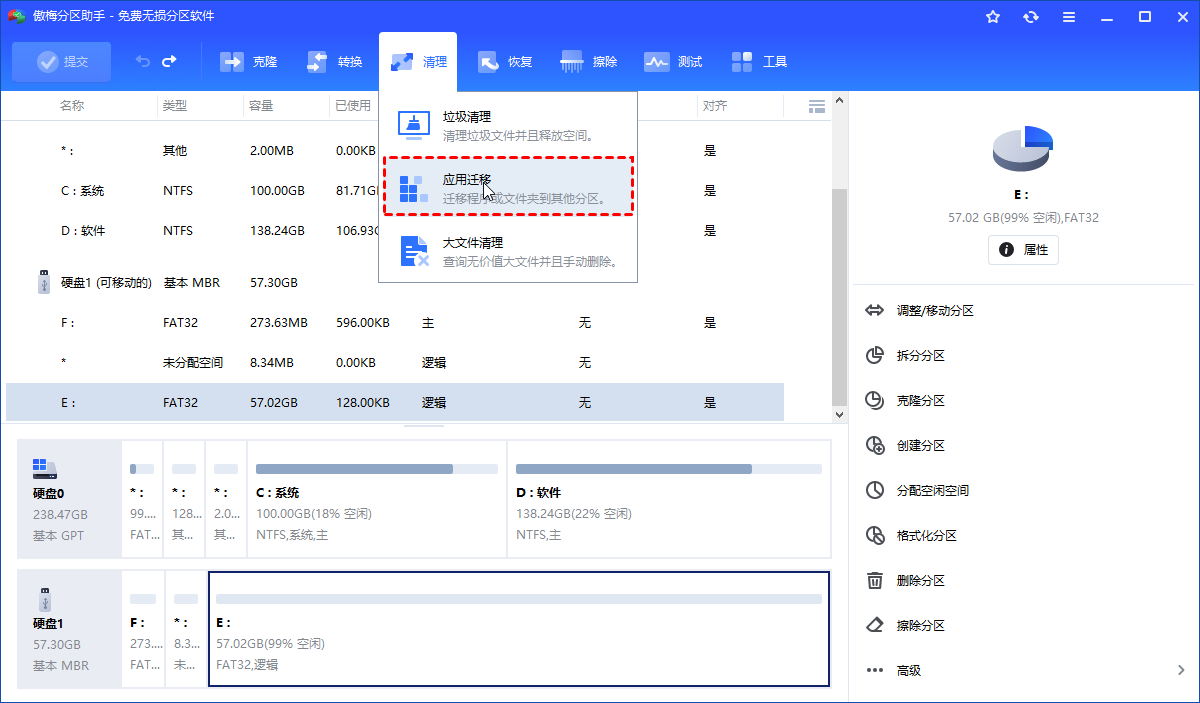
Task: Click the column view settings icon
Action: point(816,106)
